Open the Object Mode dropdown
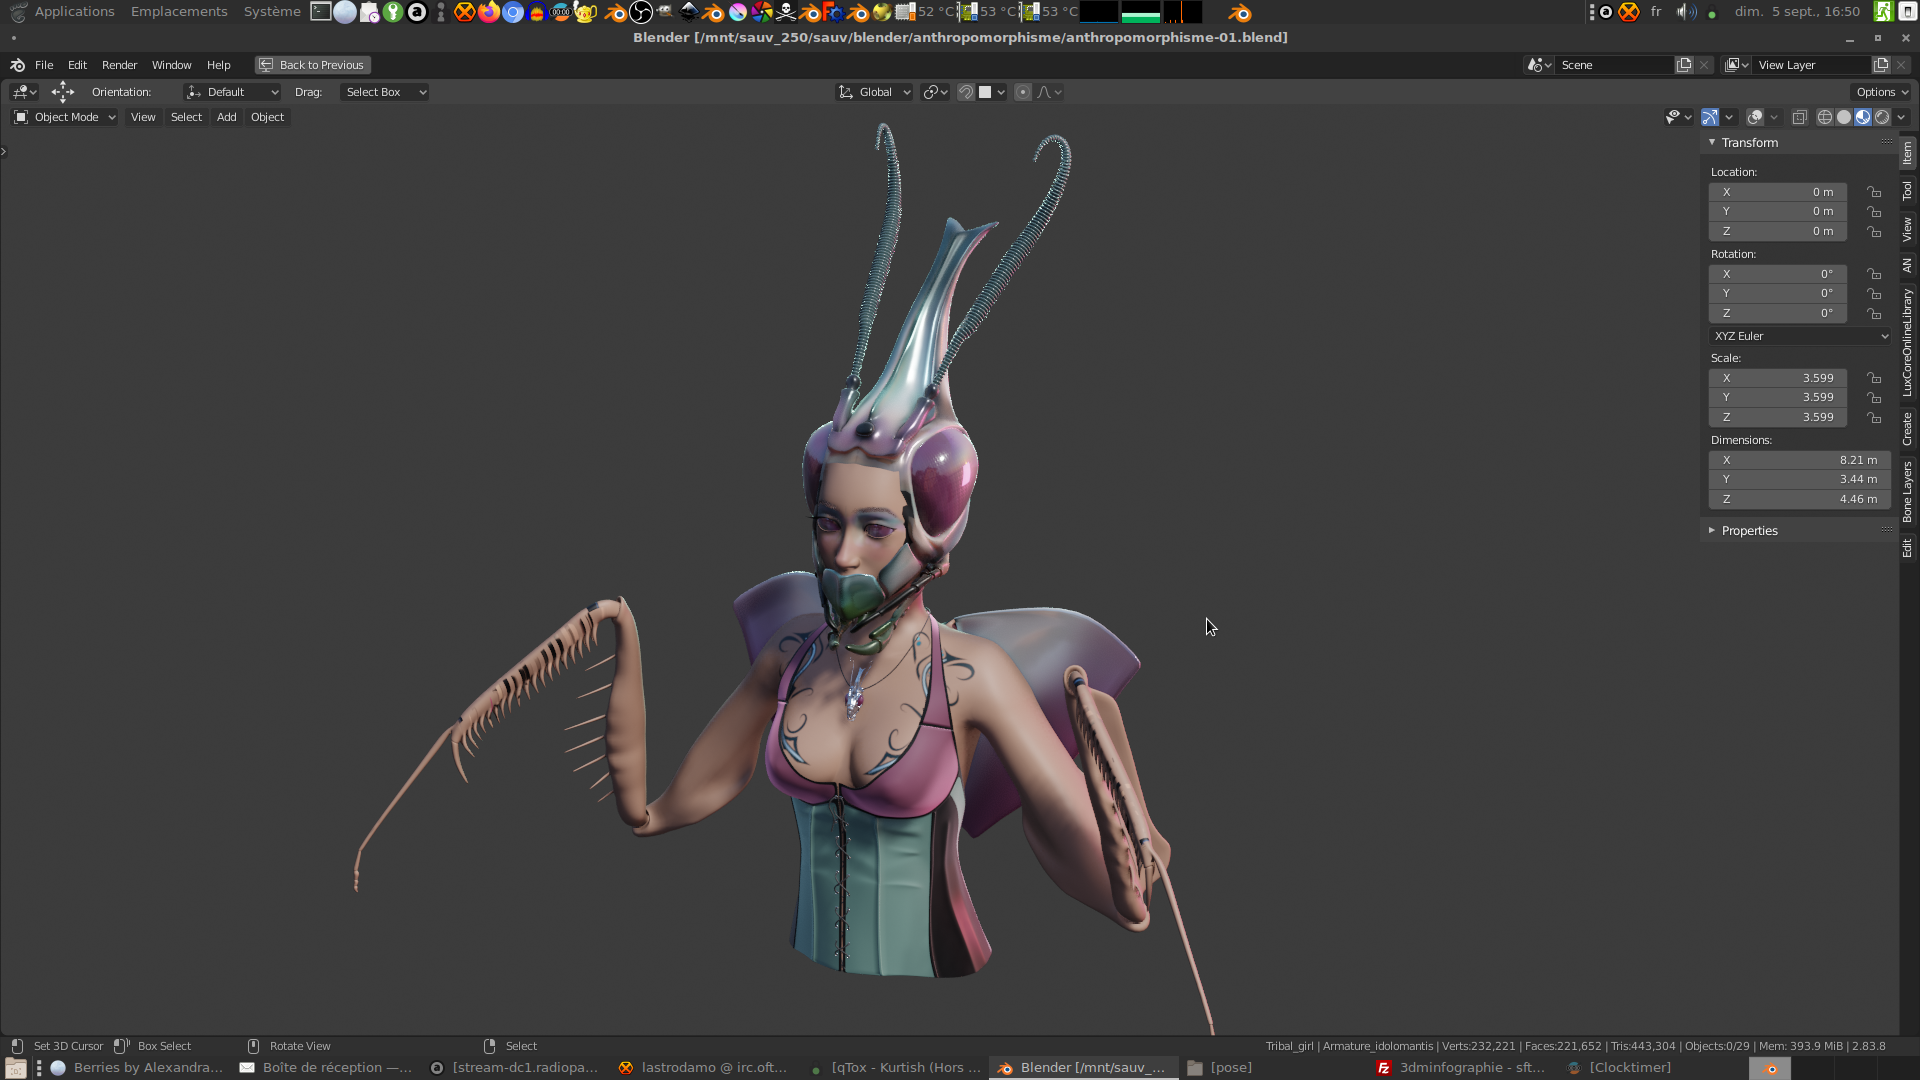 point(65,117)
